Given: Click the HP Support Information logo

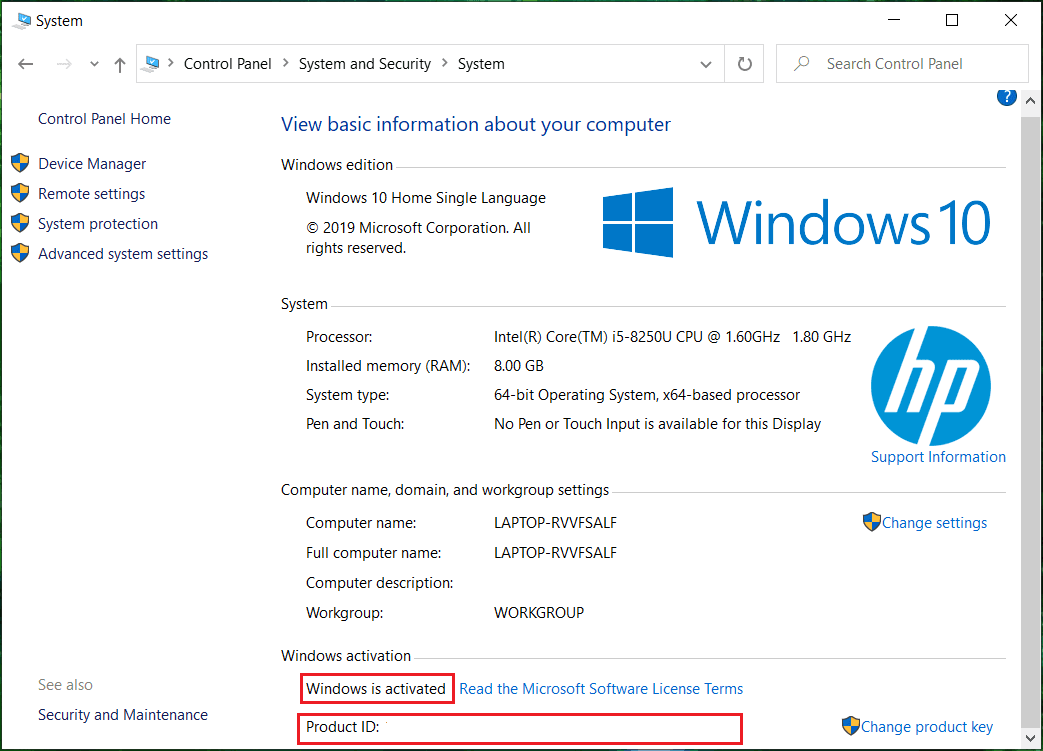Looking at the screenshot, I should coord(931,386).
